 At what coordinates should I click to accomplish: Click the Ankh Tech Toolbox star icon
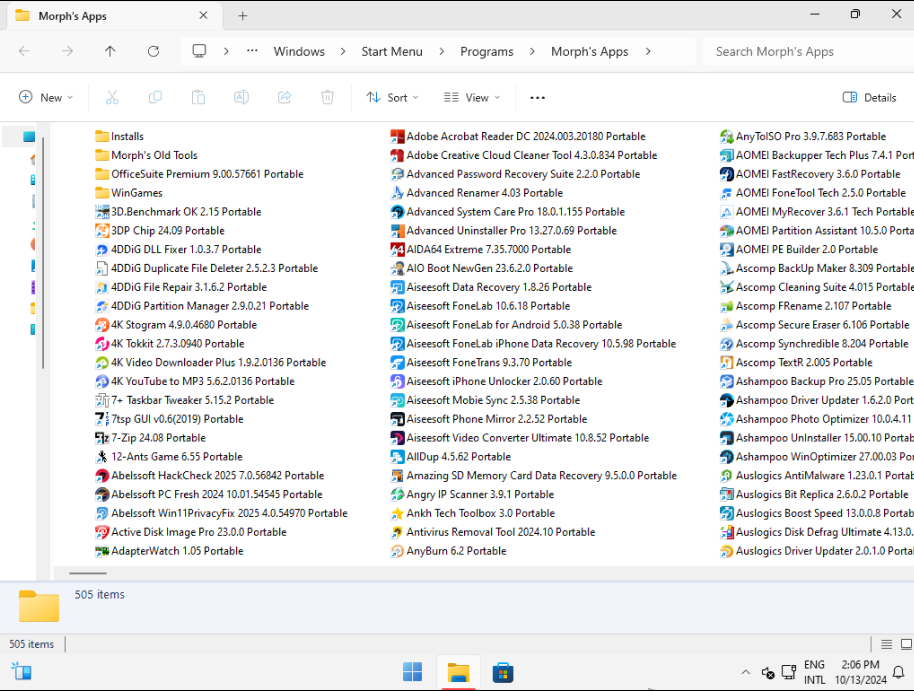coord(397,513)
